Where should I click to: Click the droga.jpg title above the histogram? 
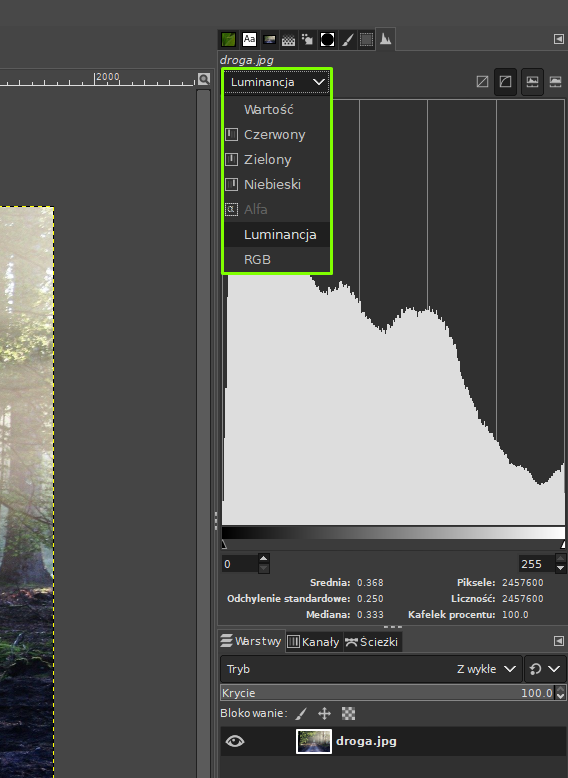tap(247, 60)
